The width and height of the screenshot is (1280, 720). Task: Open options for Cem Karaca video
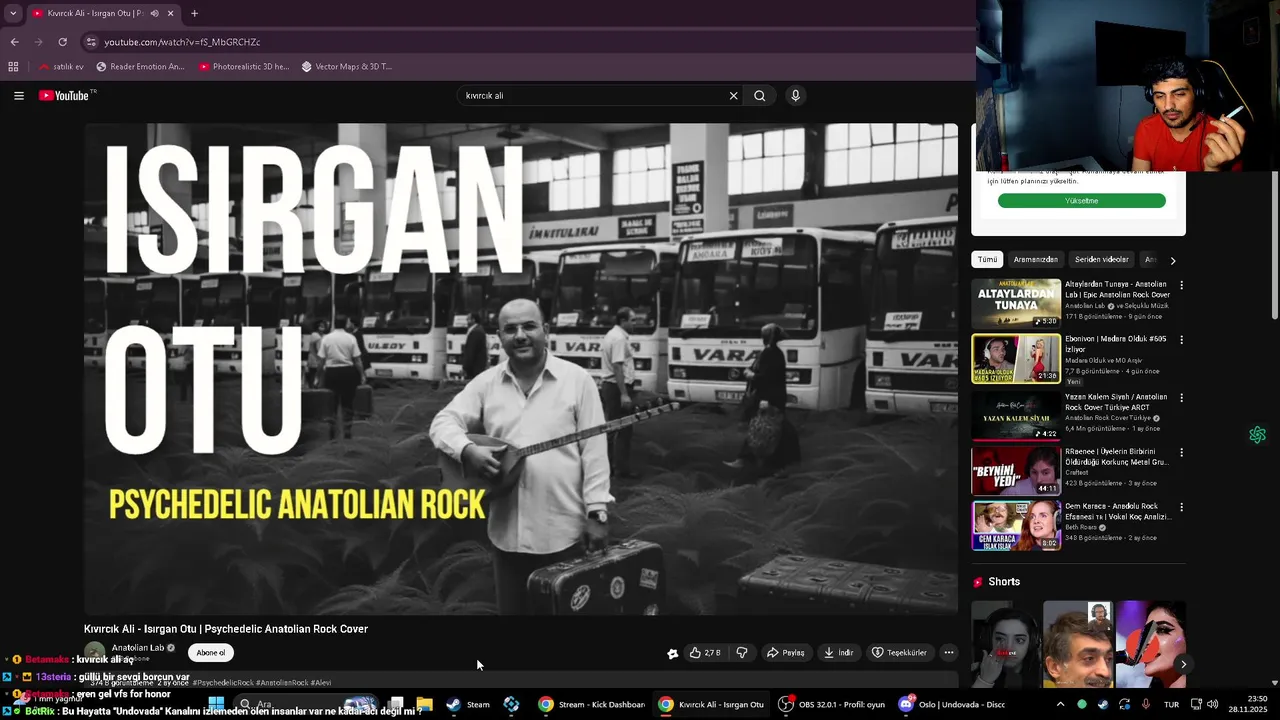pyautogui.click(x=1181, y=507)
